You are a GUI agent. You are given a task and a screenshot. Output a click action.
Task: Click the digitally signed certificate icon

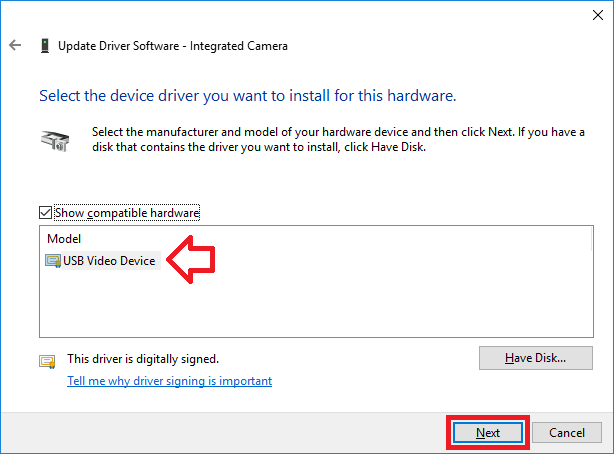coord(47,361)
